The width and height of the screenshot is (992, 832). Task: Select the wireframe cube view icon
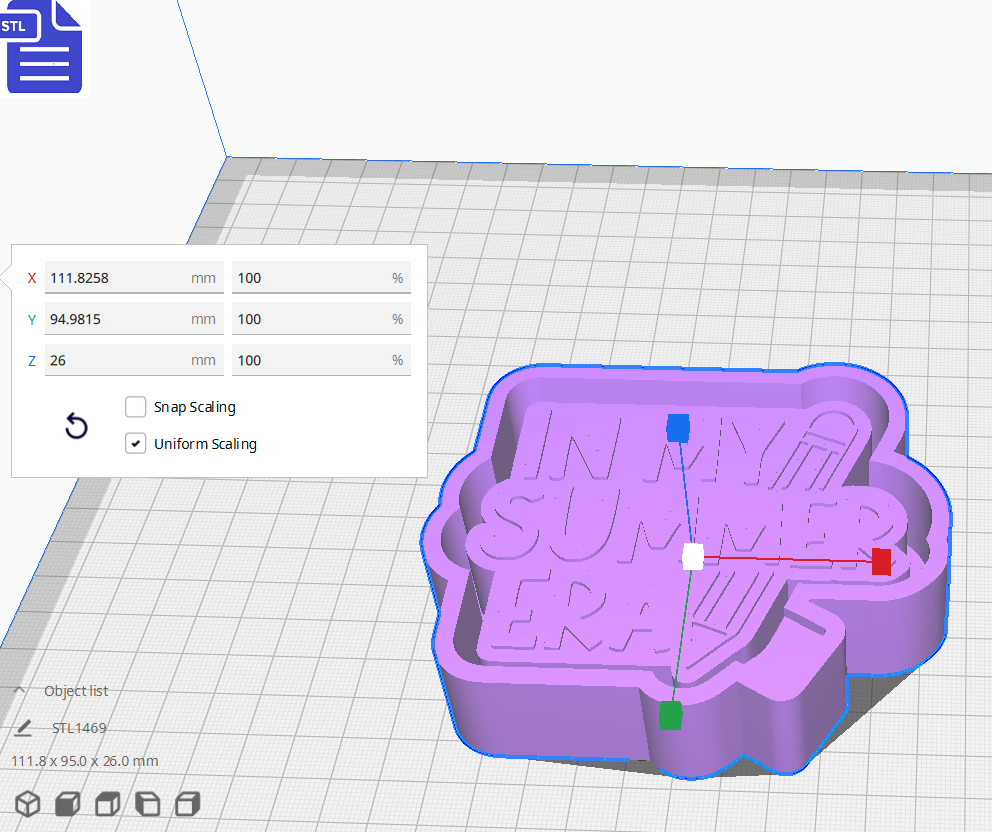pyautogui.click(x=27, y=804)
